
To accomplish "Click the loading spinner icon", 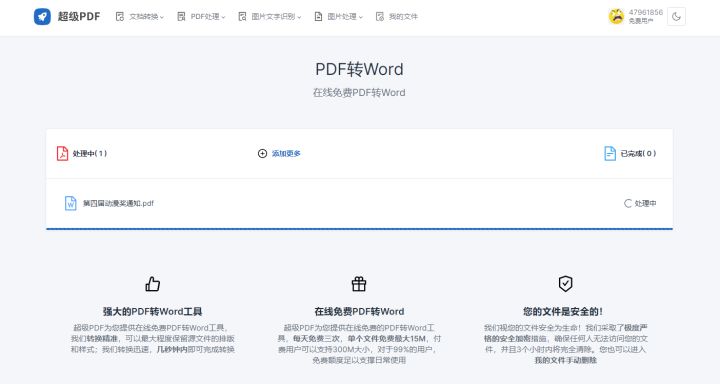I will click(x=628, y=203).
